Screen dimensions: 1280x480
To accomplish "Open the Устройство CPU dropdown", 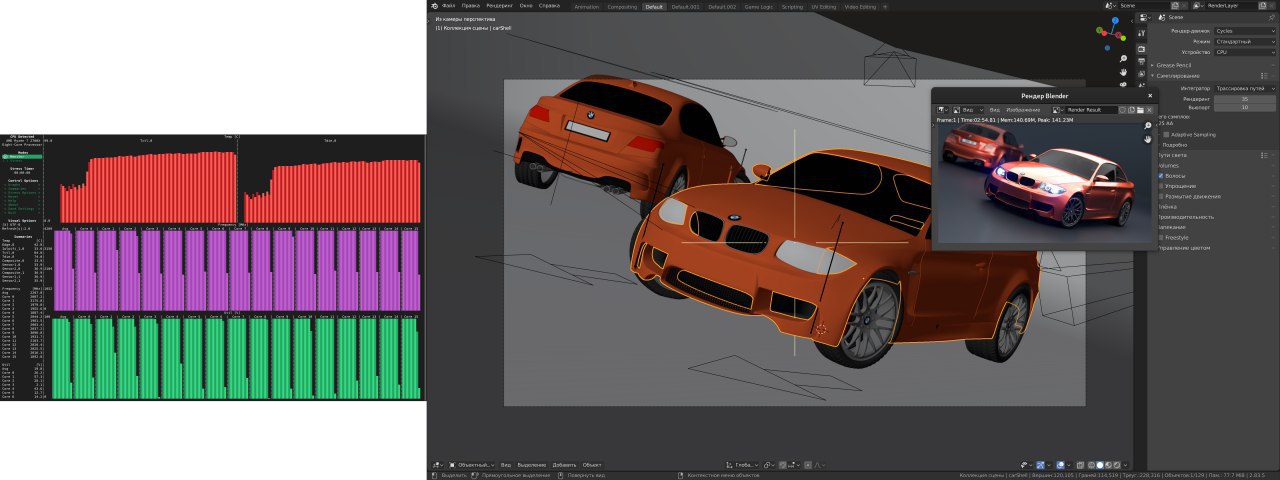I will (x=1244, y=52).
